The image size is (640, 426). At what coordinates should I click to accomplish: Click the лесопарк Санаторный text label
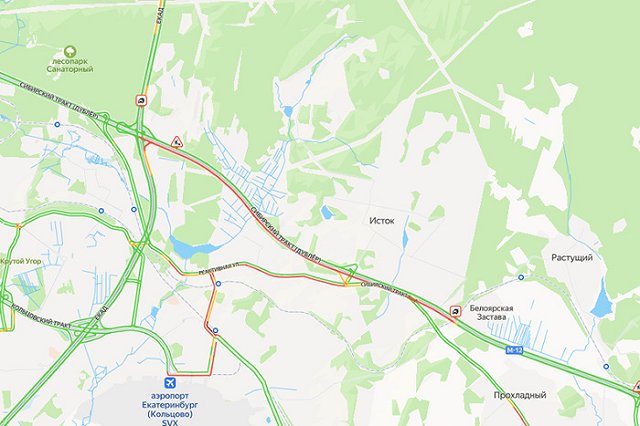click(x=70, y=65)
